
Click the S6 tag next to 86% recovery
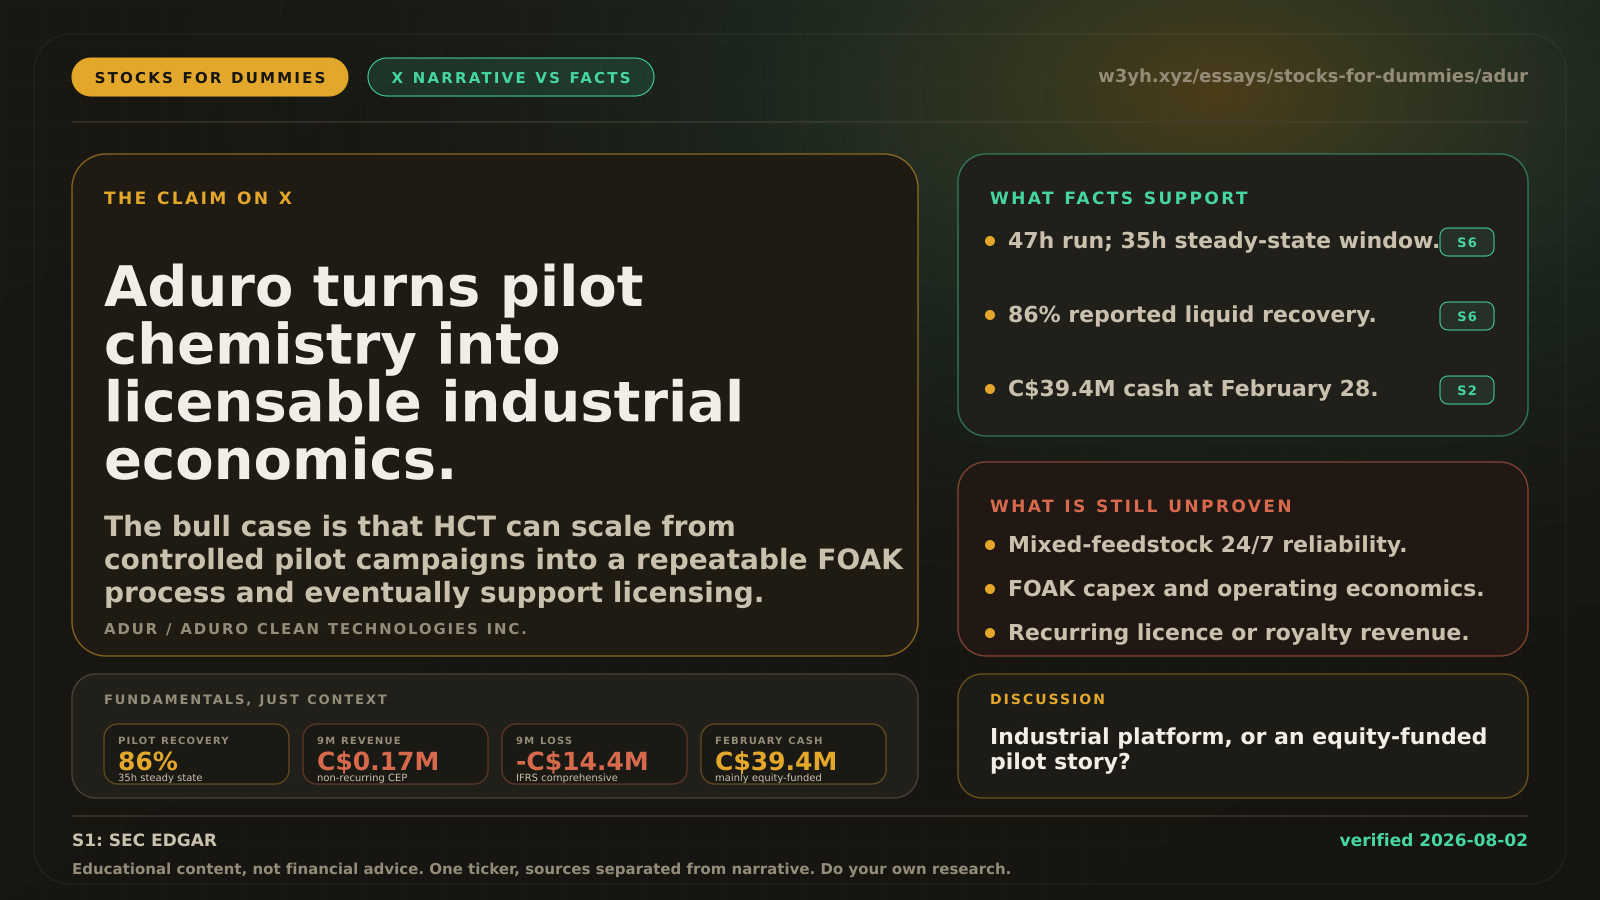(1467, 316)
